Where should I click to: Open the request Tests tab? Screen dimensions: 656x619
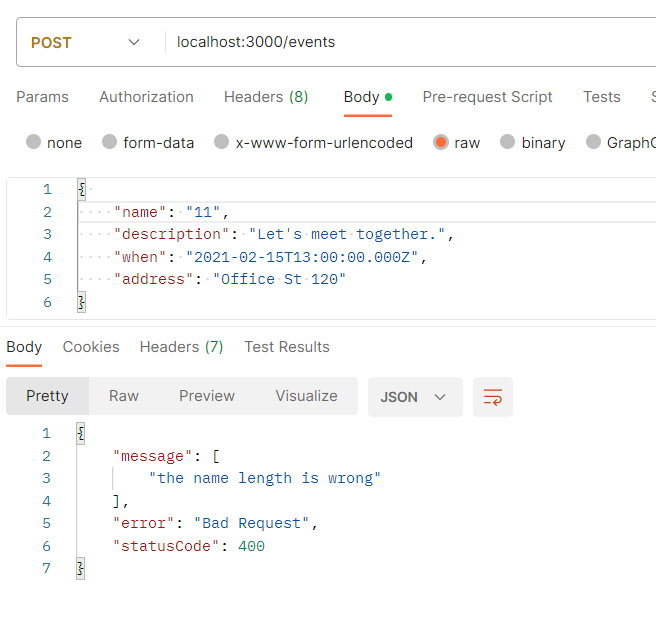click(602, 97)
